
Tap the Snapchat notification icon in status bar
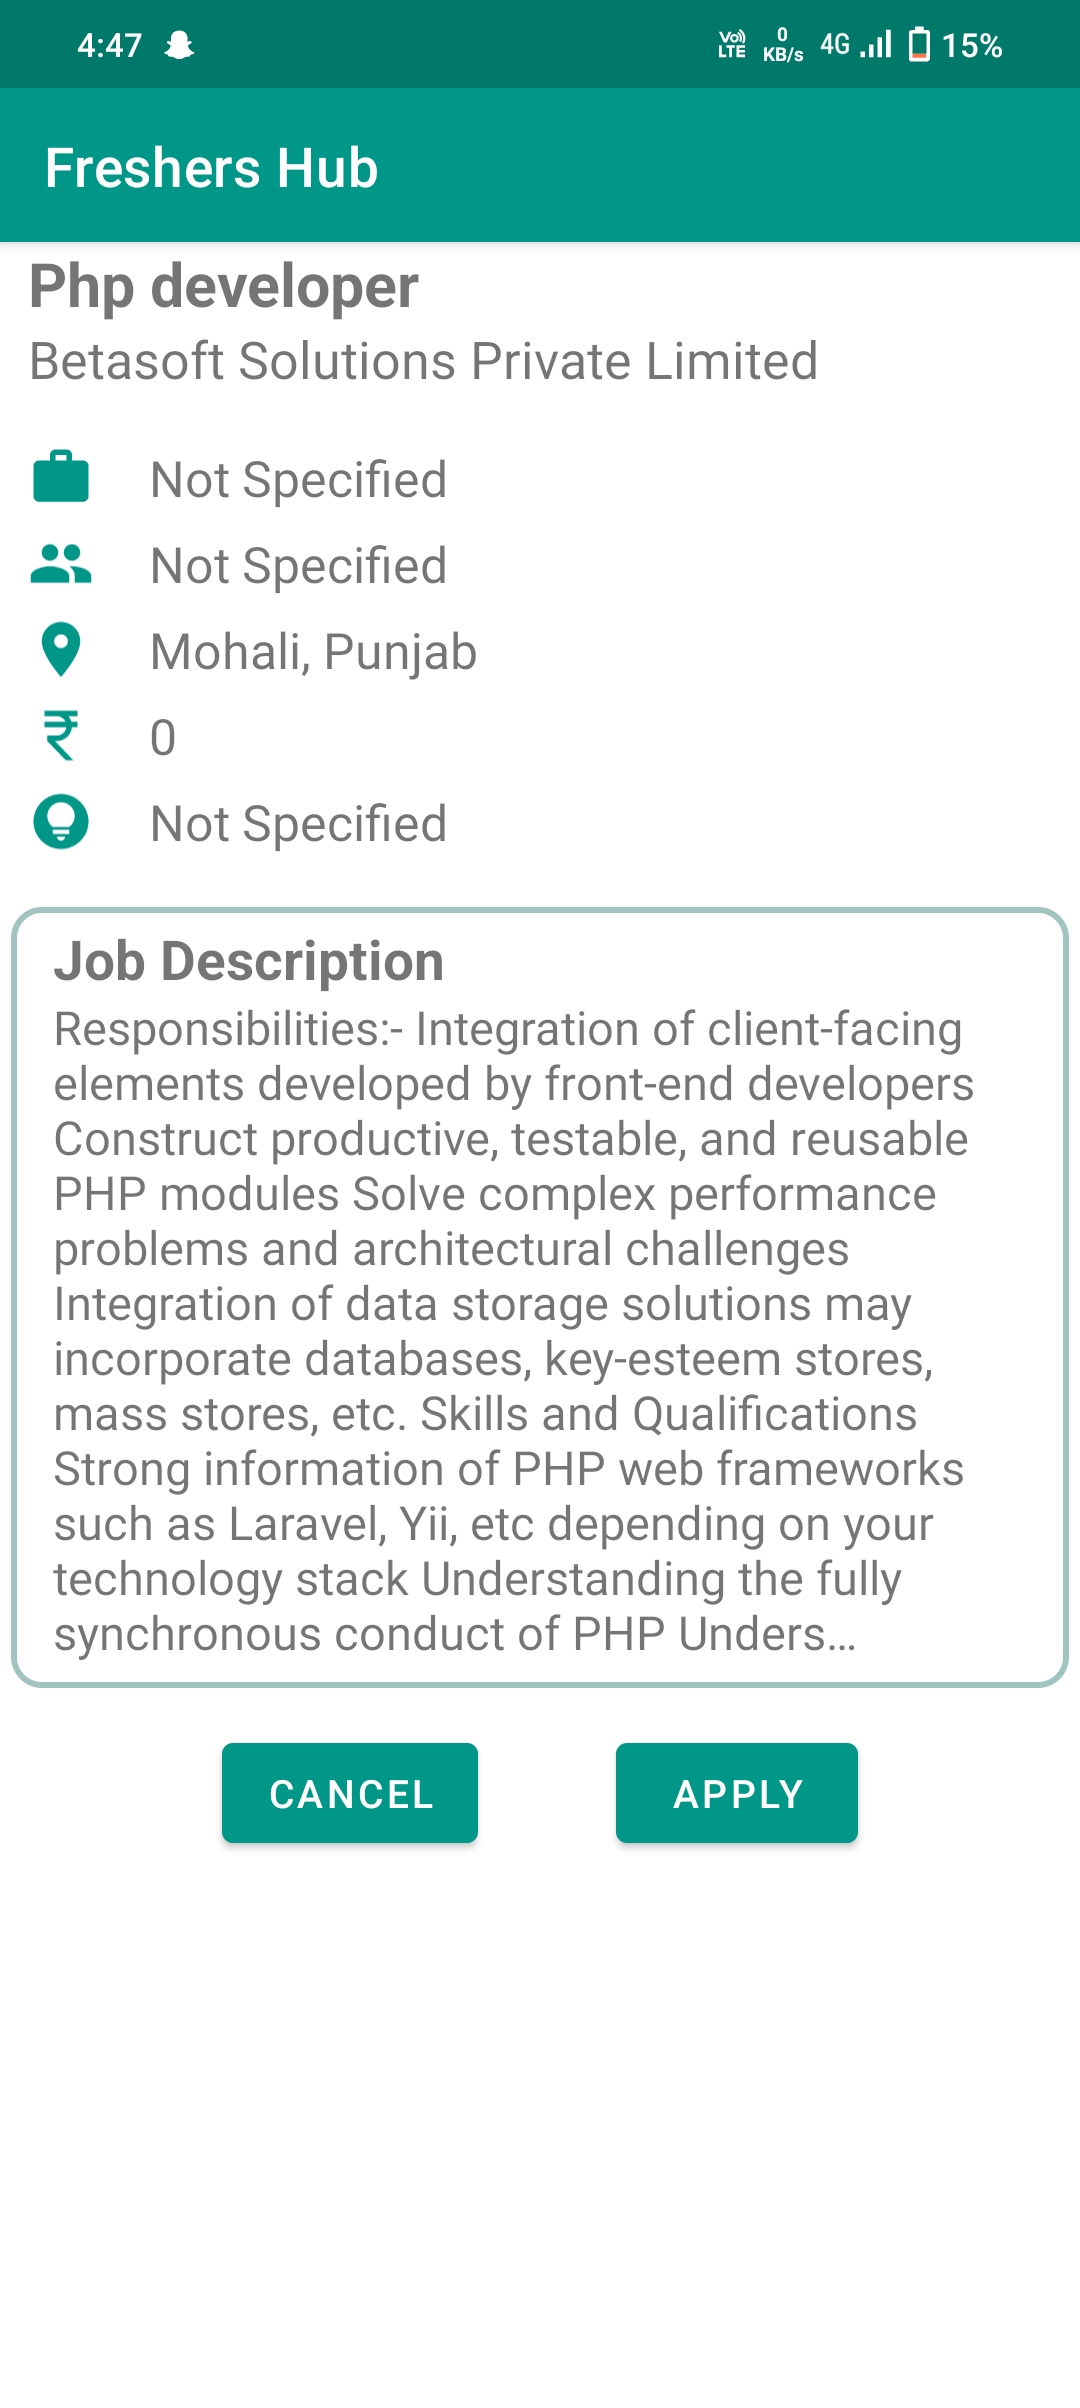tap(179, 45)
